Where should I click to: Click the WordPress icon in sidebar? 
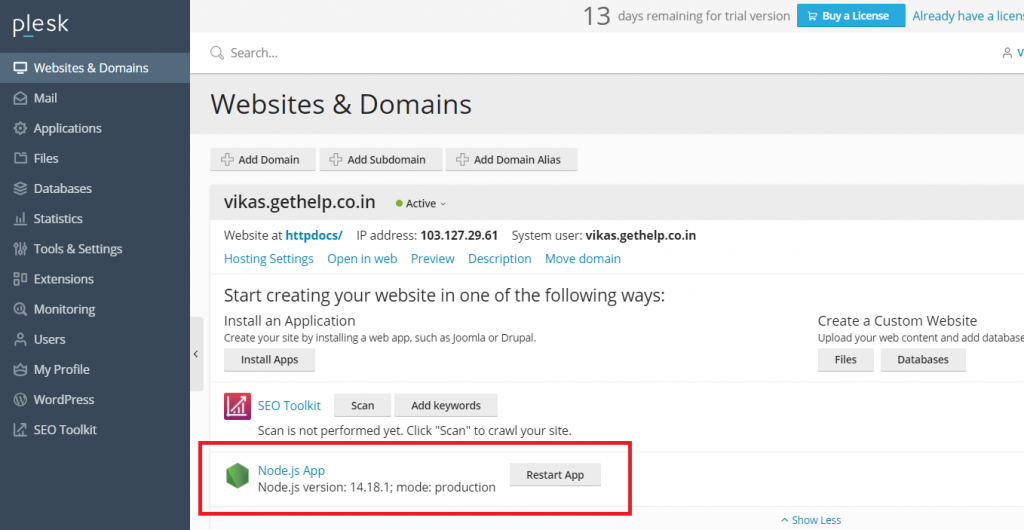(x=20, y=400)
